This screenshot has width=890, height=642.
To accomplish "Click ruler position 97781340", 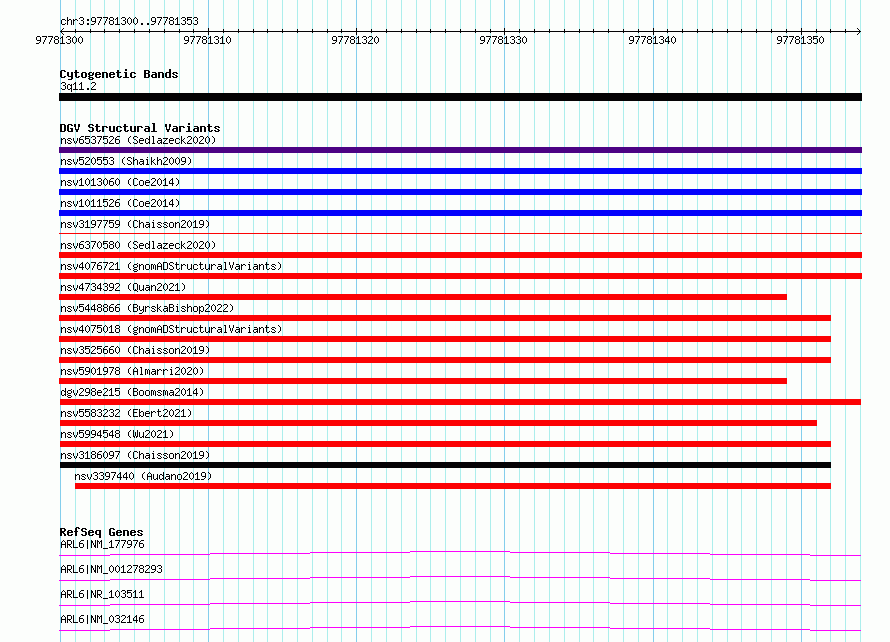I will click(652, 40).
